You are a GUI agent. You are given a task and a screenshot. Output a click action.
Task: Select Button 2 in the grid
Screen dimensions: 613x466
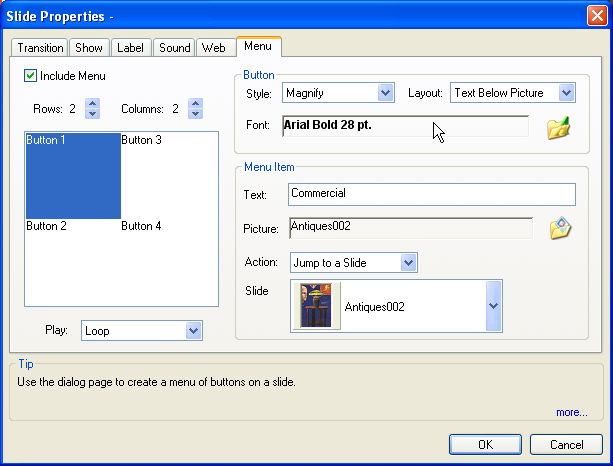[73, 262]
